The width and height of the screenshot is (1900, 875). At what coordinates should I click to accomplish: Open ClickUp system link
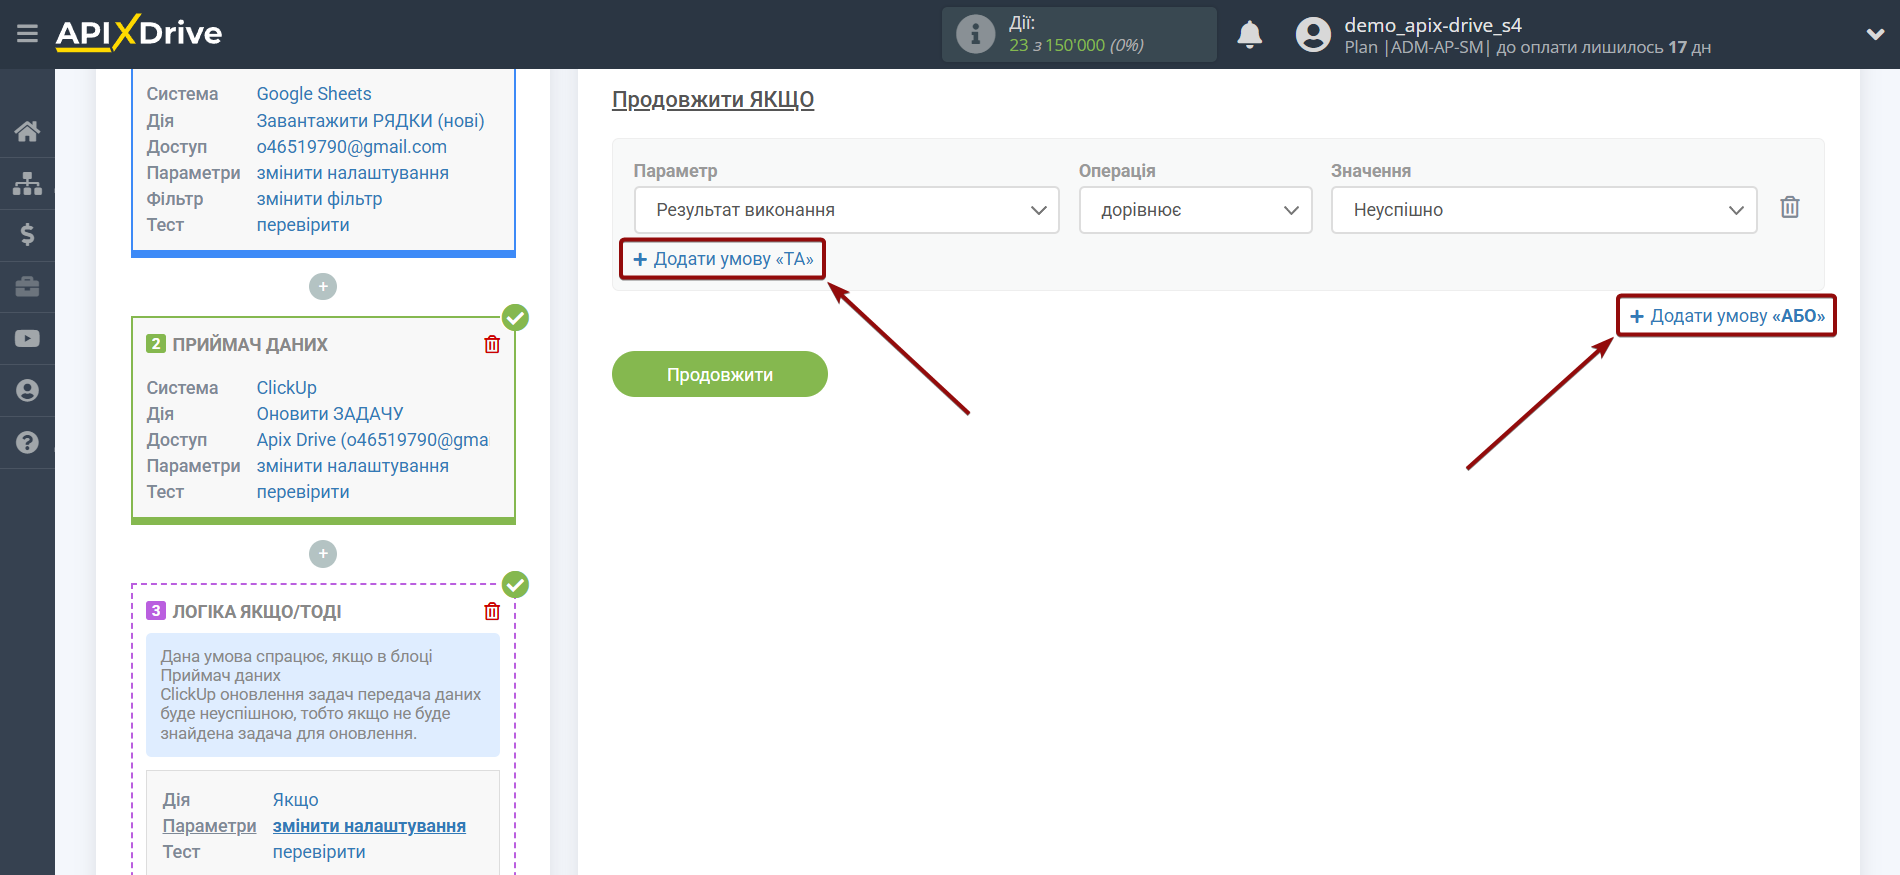pos(287,388)
